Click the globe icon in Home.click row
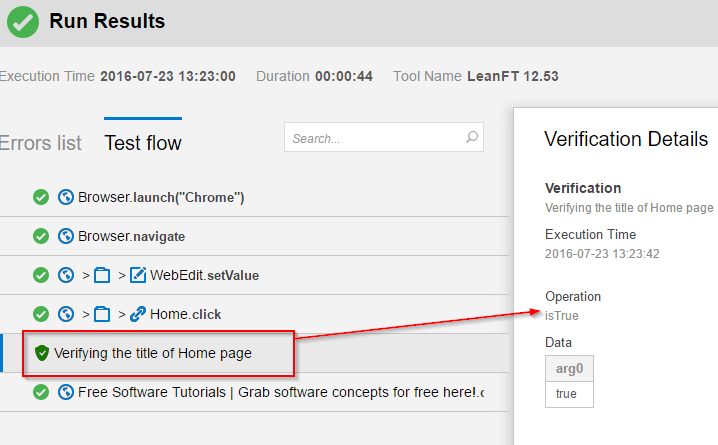 pyautogui.click(x=67, y=314)
